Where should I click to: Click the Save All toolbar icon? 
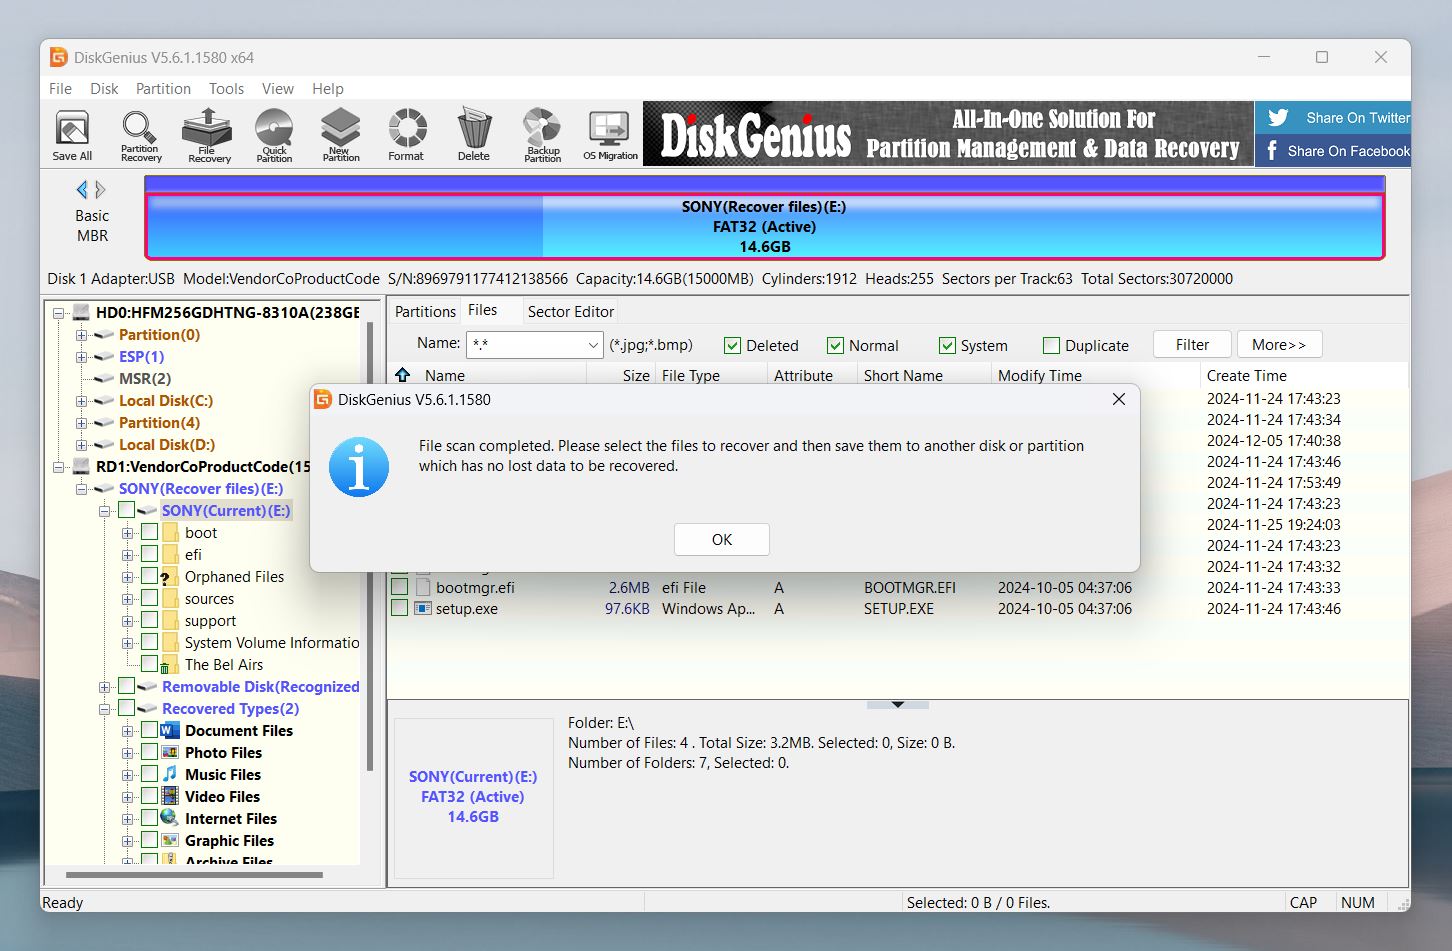[72, 135]
